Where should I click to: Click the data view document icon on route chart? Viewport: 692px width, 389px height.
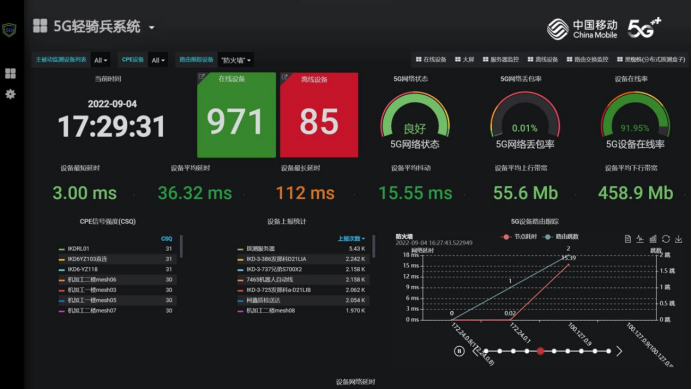(628, 239)
